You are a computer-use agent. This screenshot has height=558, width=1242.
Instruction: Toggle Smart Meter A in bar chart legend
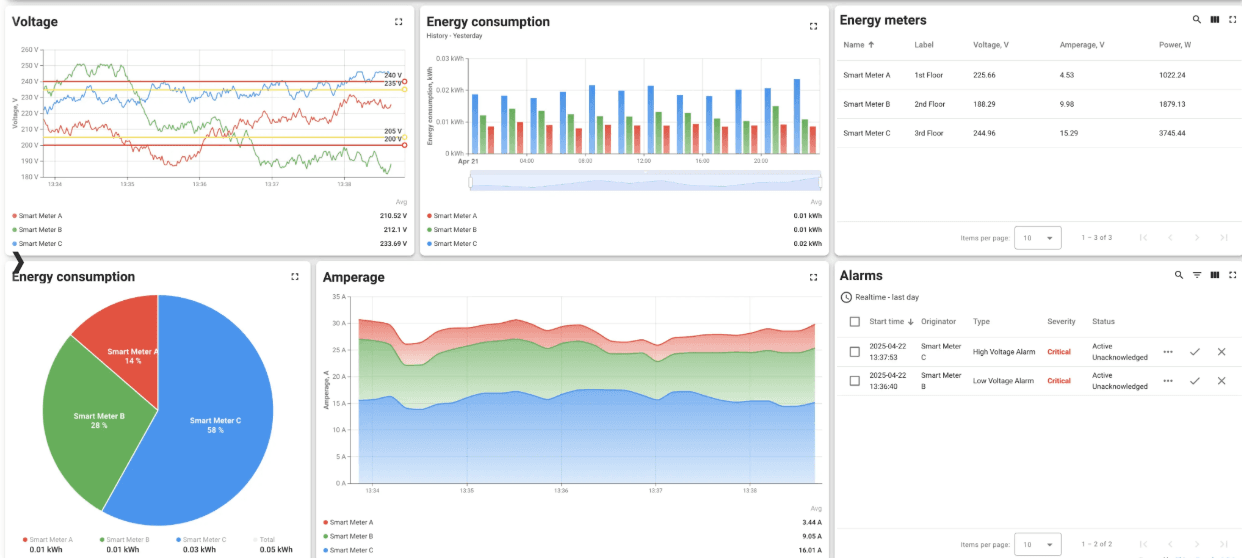click(x=452, y=216)
